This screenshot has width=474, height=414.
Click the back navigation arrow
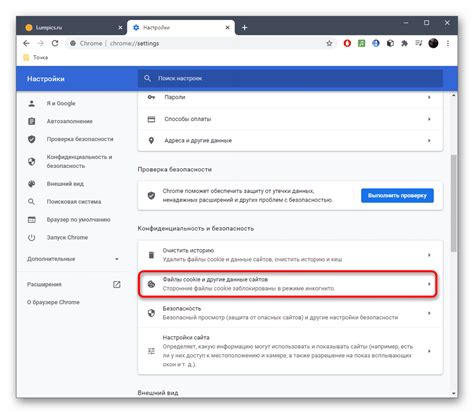(26, 43)
